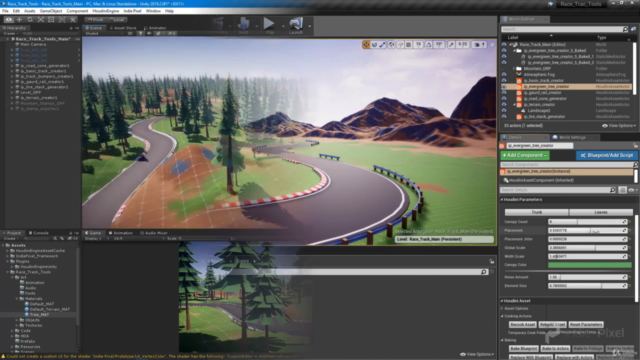Click the Blueprint/Add Script button
640x360 pixels.
tap(607, 155)
